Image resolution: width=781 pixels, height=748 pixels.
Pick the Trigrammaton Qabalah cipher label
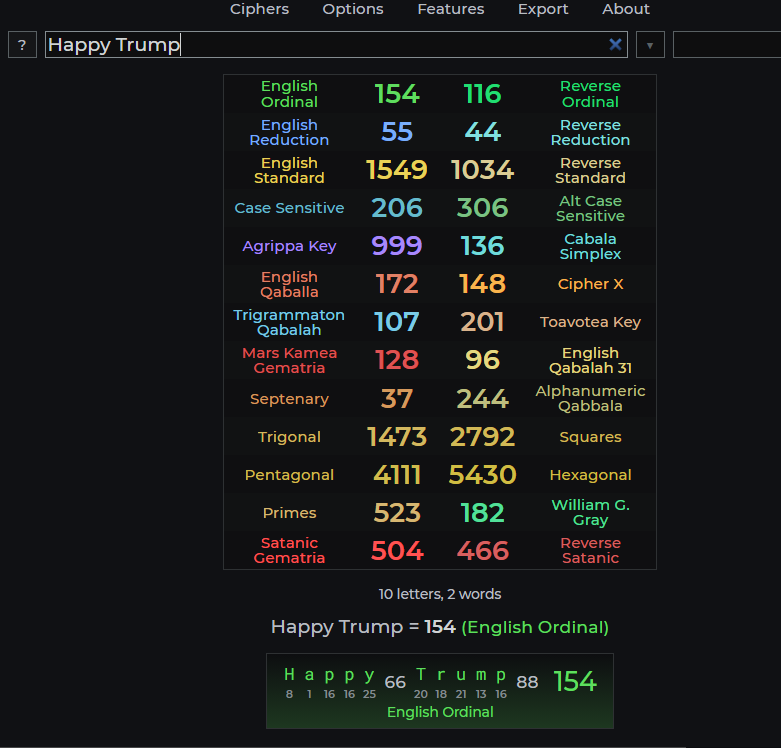coord(289,322)
